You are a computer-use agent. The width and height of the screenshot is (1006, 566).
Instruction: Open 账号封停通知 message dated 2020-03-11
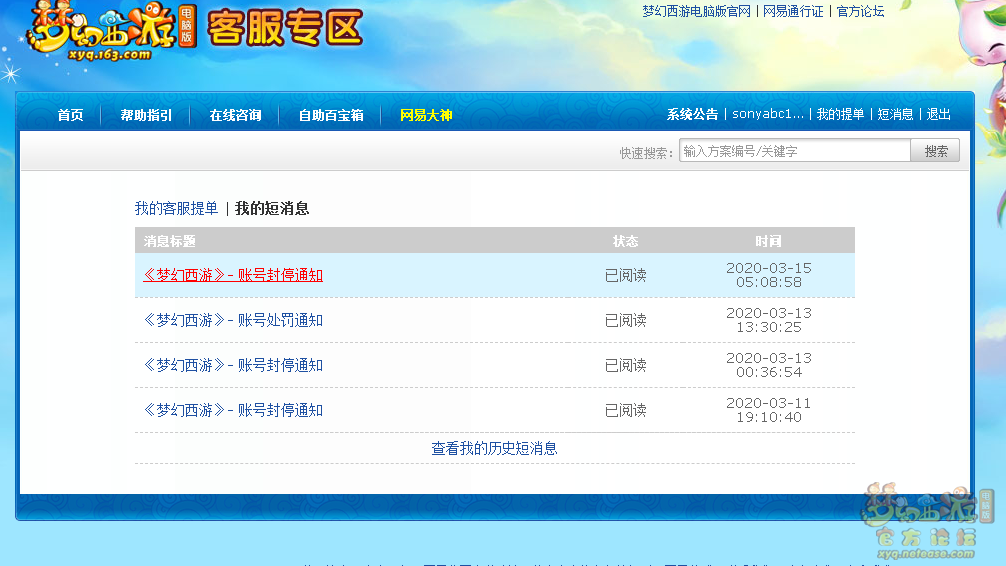point(233,410)
